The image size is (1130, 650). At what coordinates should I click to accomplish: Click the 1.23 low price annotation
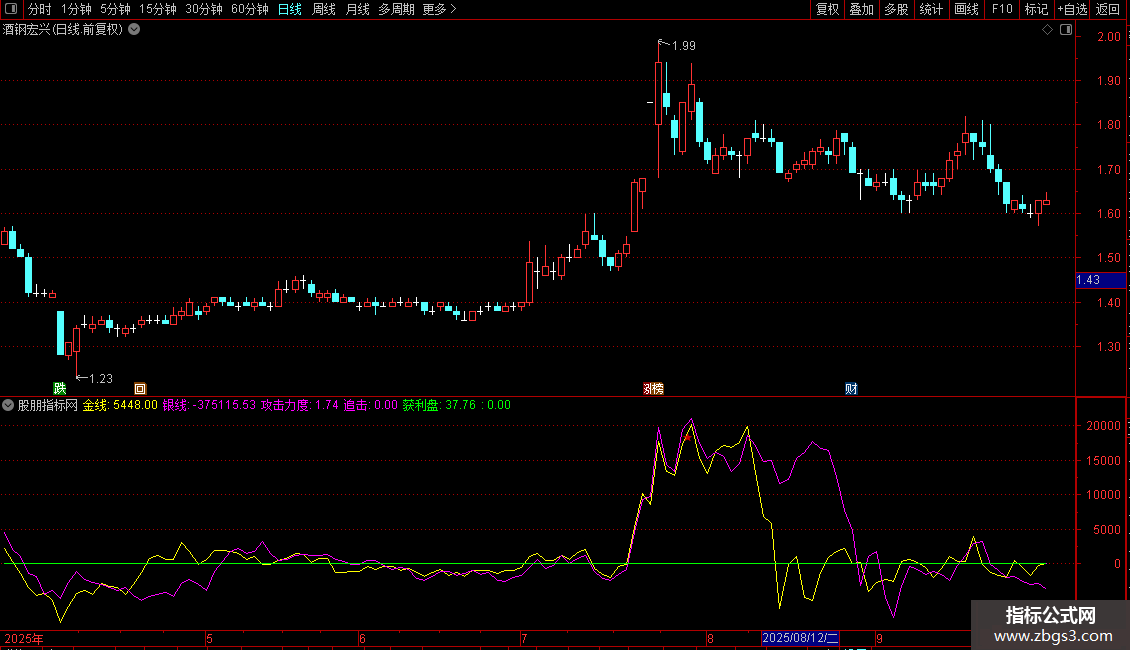101,378
